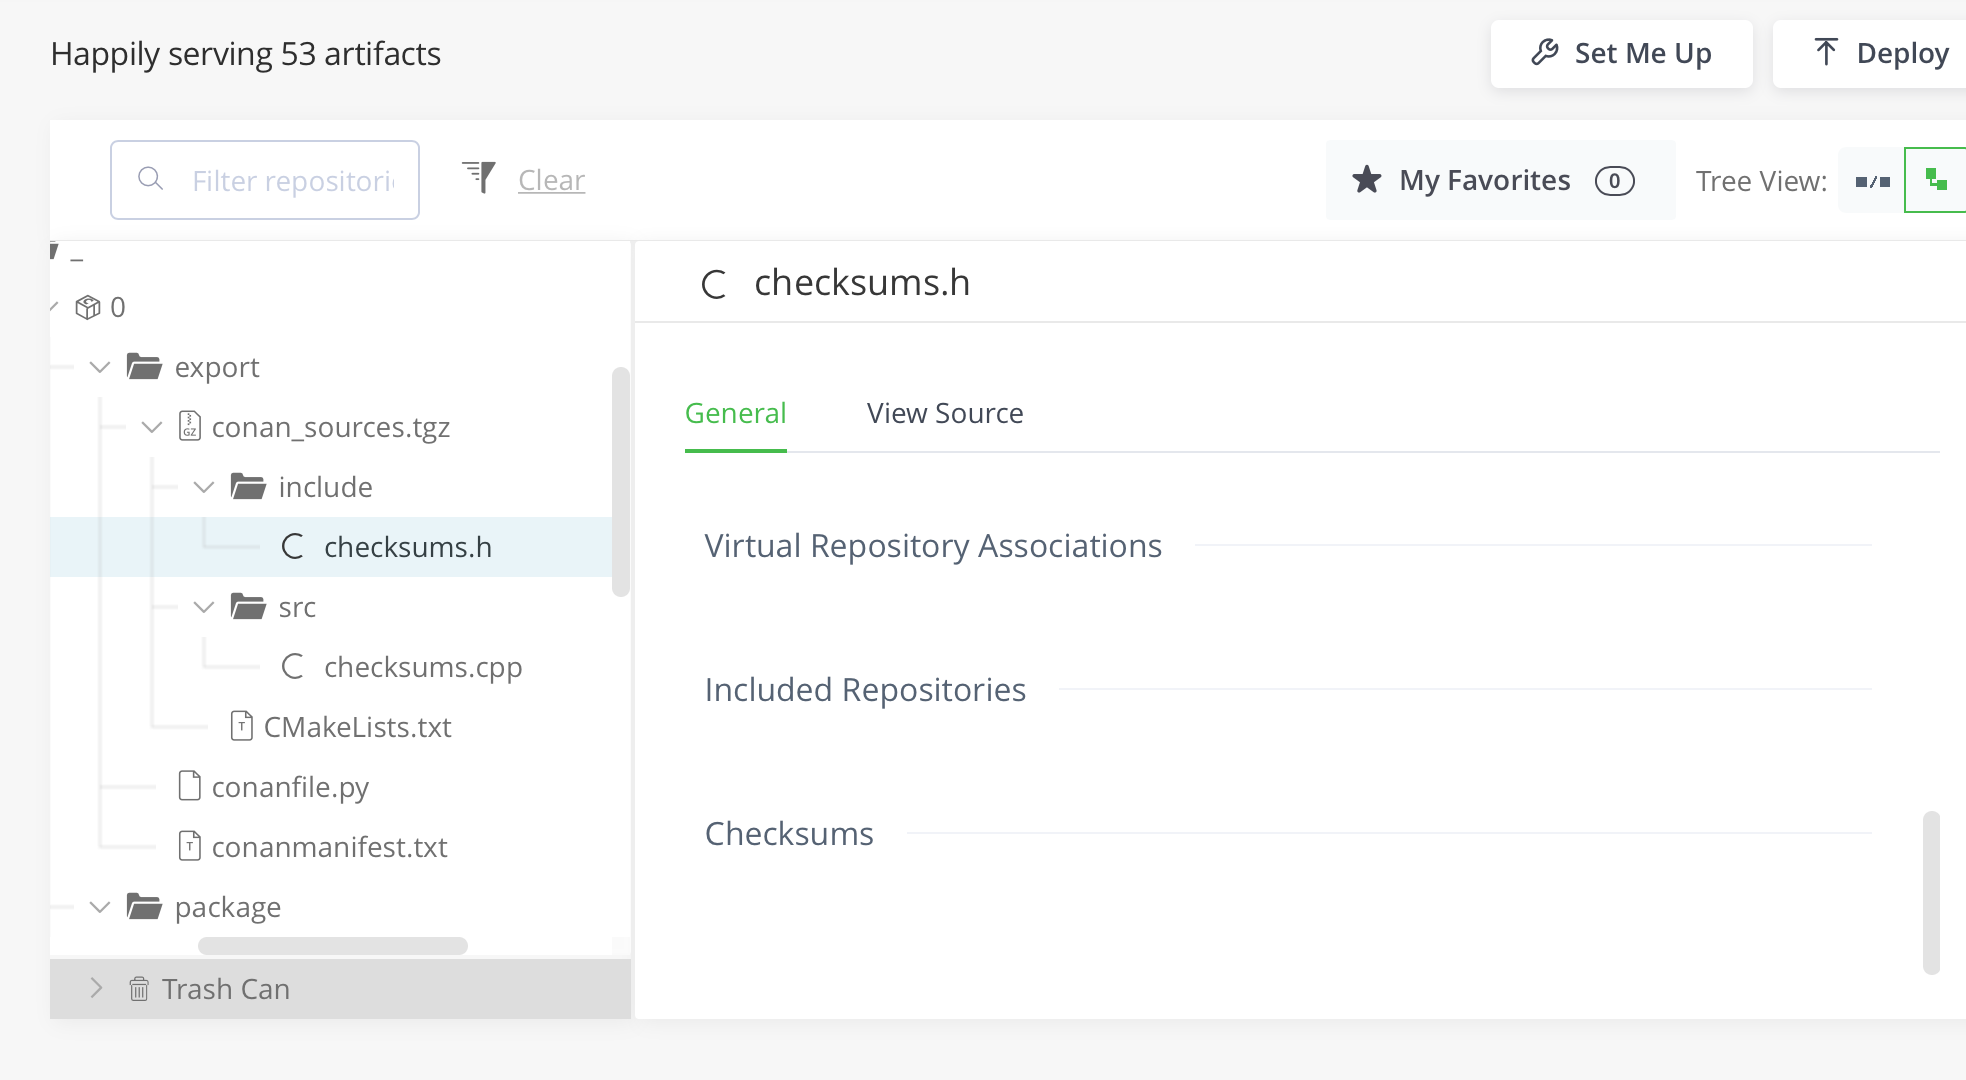Click the filter funnel icon beside Clear
1966x1080 pixels.
click(479, 177)
